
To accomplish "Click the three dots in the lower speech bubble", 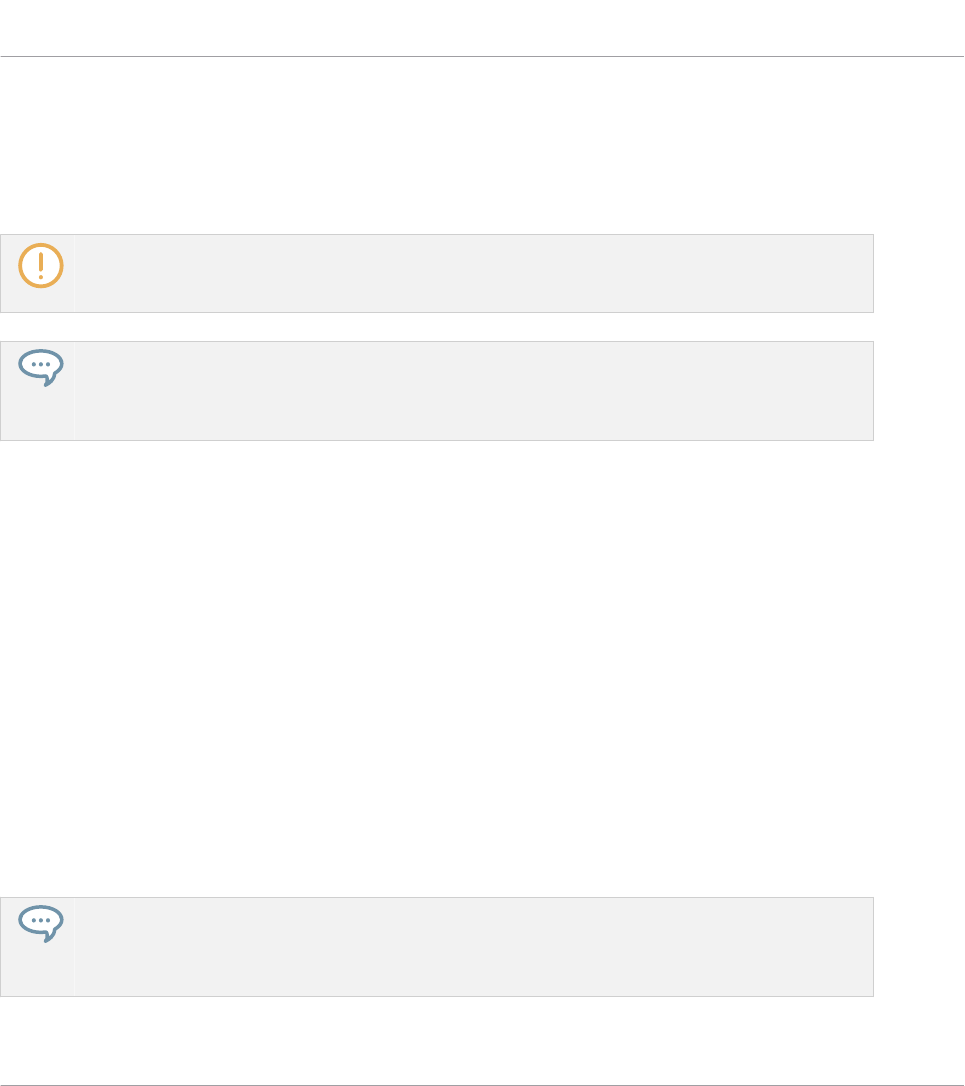I will (x=41, y=920).
